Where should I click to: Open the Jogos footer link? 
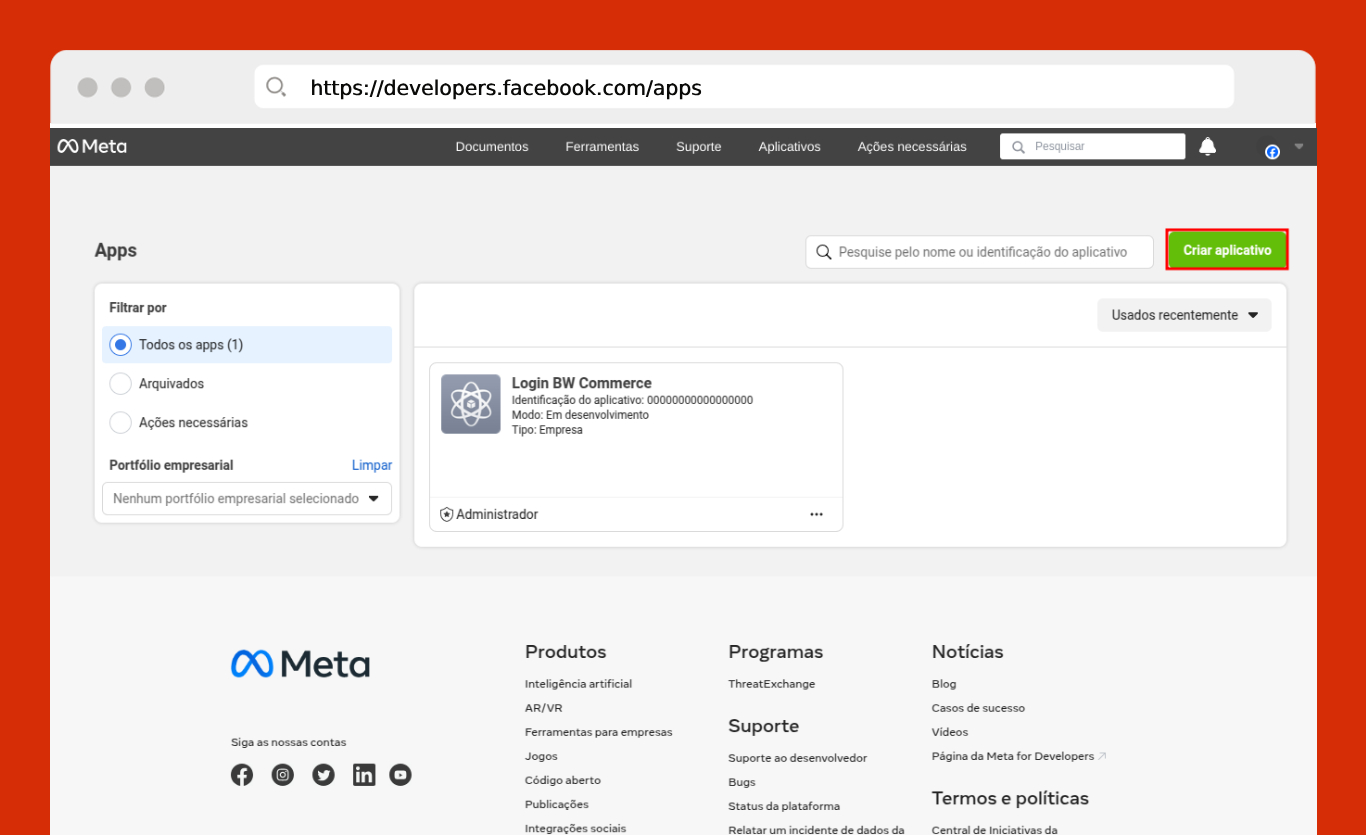coord(541,756)
